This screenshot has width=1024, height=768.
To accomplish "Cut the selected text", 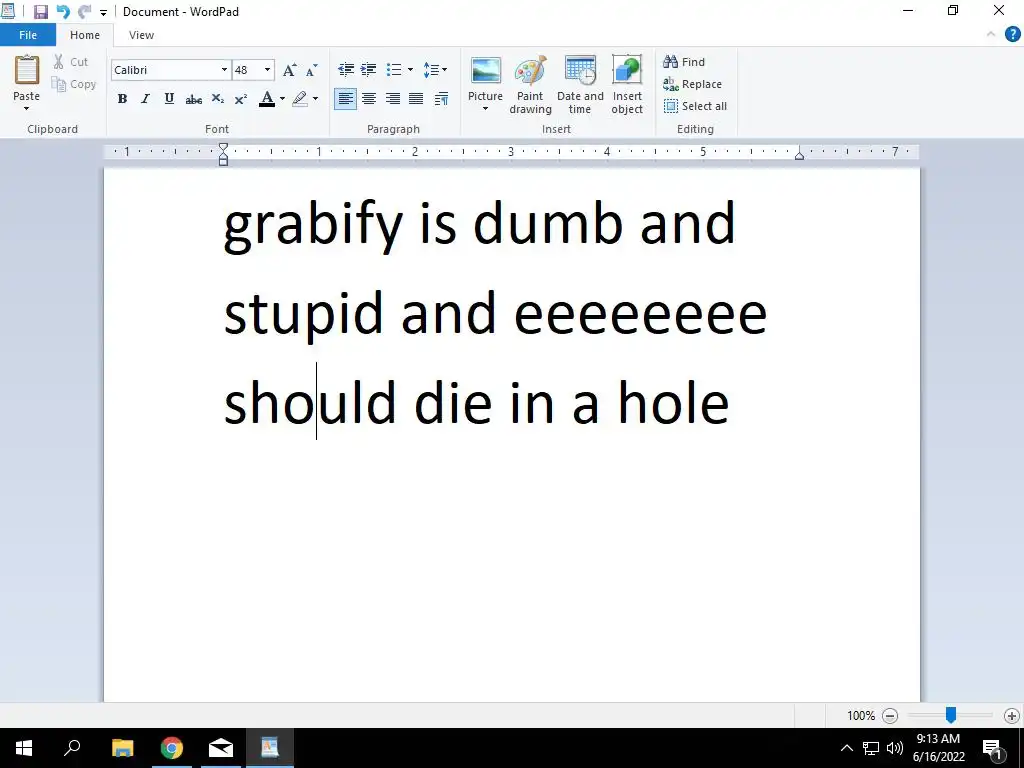I will [71, 62].
